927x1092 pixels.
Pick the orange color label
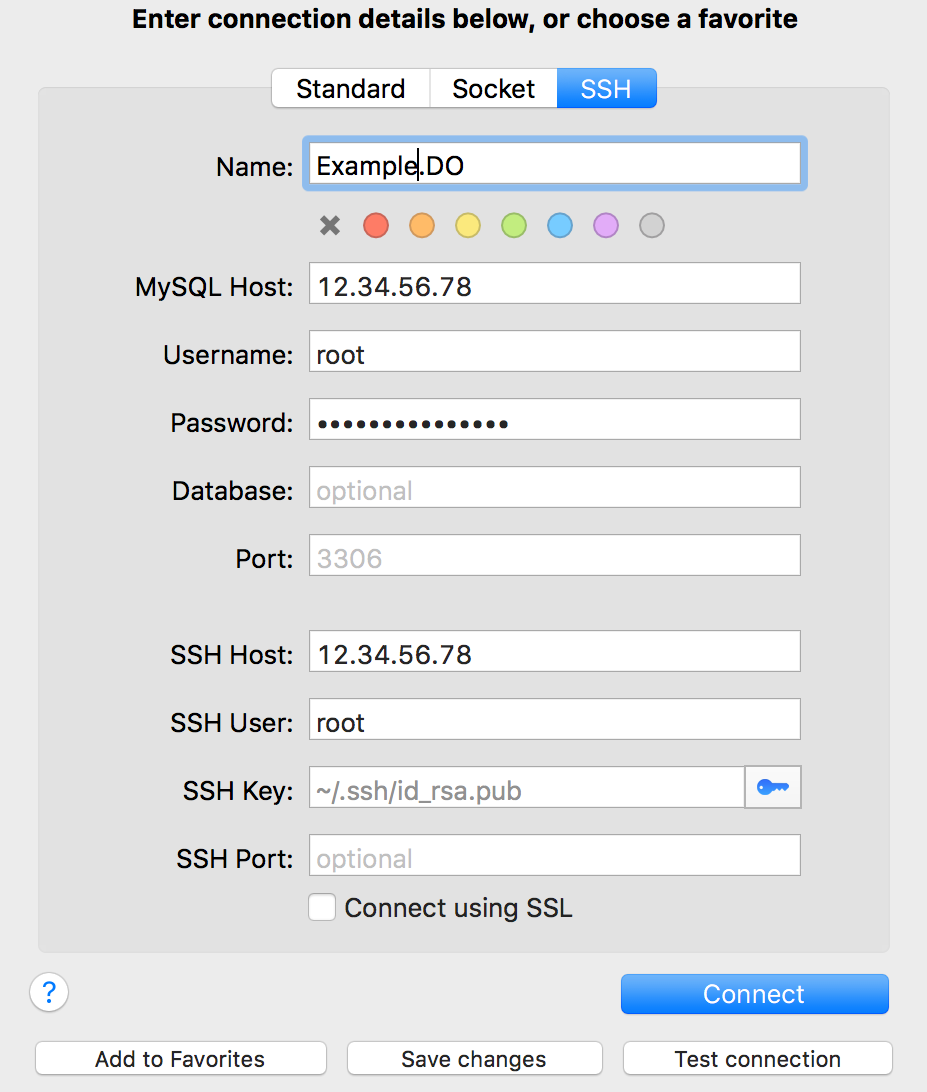422,226
